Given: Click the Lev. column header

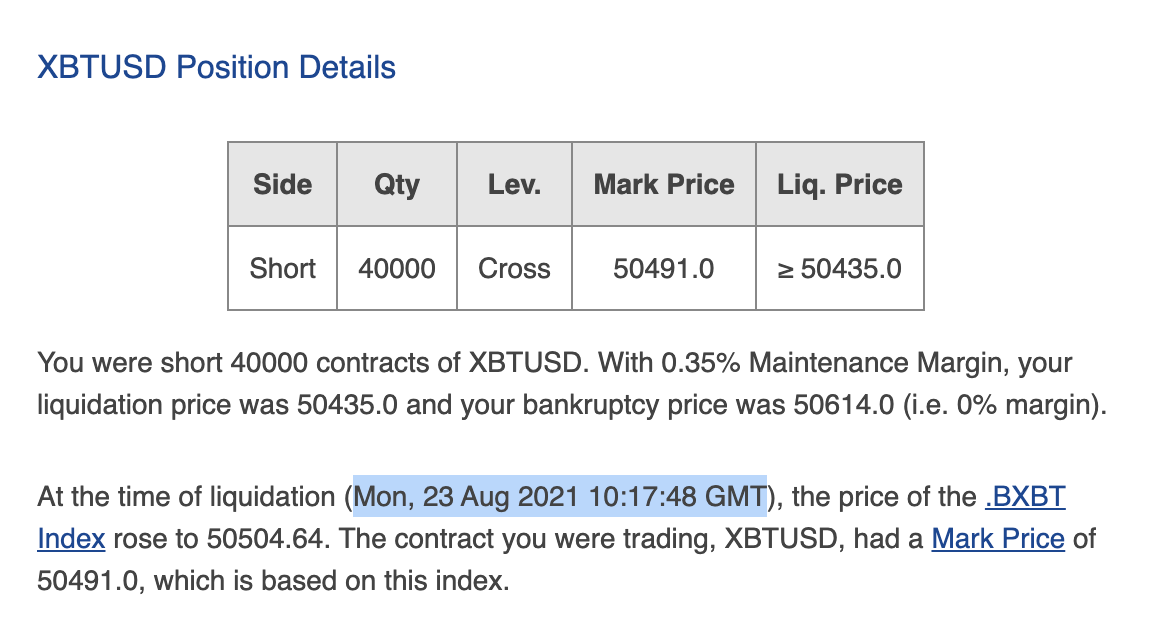Looking at the screenshot, I should point(515,184).
